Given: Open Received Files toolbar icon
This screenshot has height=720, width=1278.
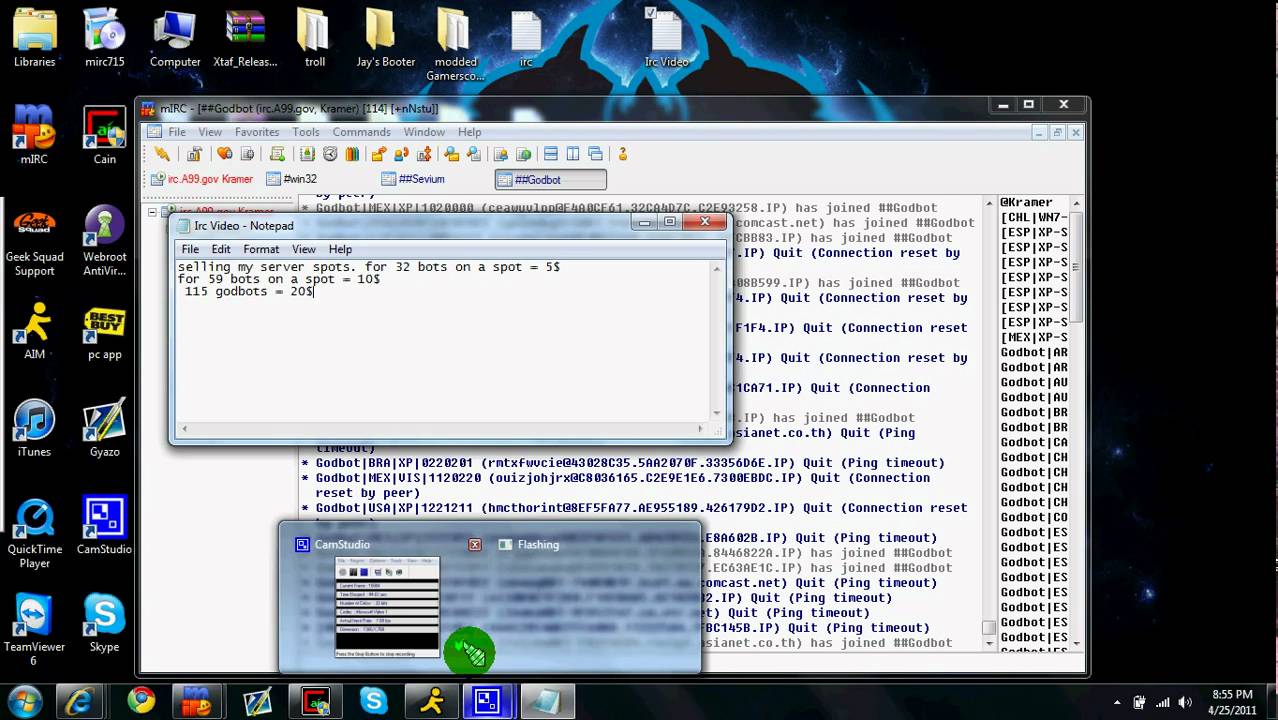Looking at the screenshot, I should pyautogui.click(x=452, y=154).
